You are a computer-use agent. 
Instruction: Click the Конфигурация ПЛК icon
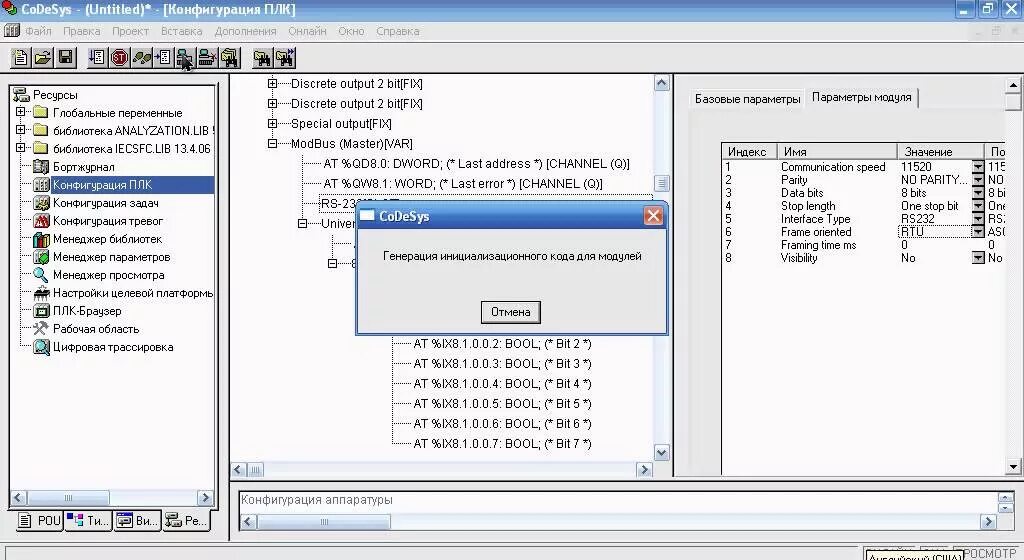pyautogui.click(x=40, y=185)
